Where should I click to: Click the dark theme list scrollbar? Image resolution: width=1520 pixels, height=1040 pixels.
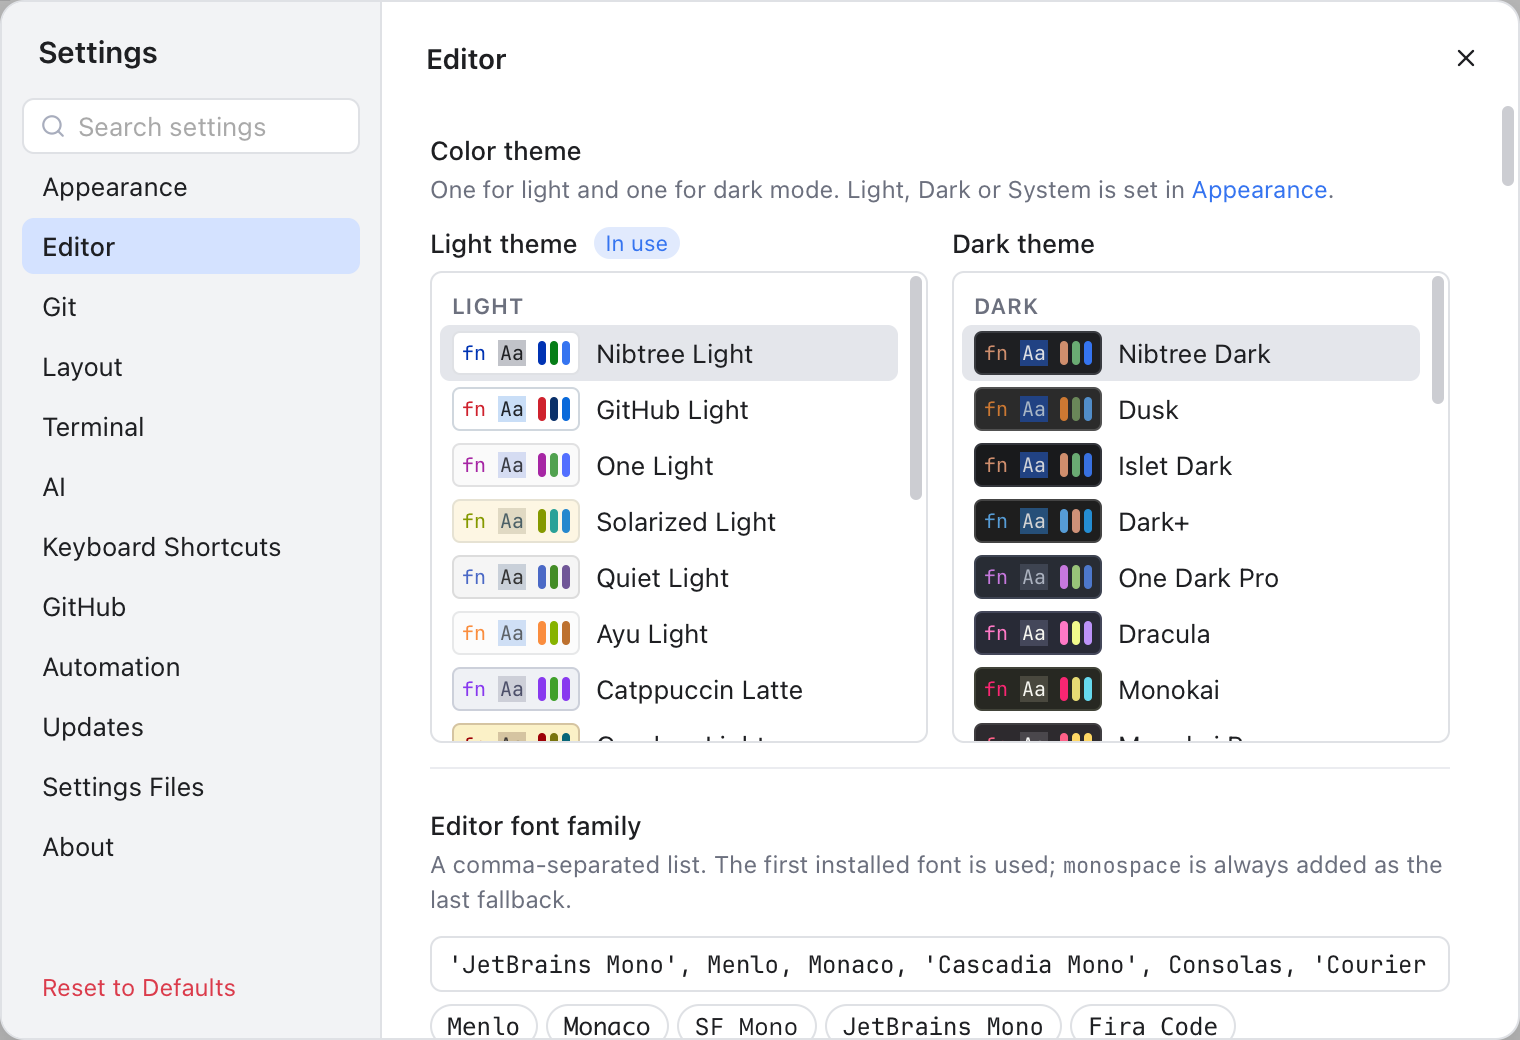pos(1438,340)
